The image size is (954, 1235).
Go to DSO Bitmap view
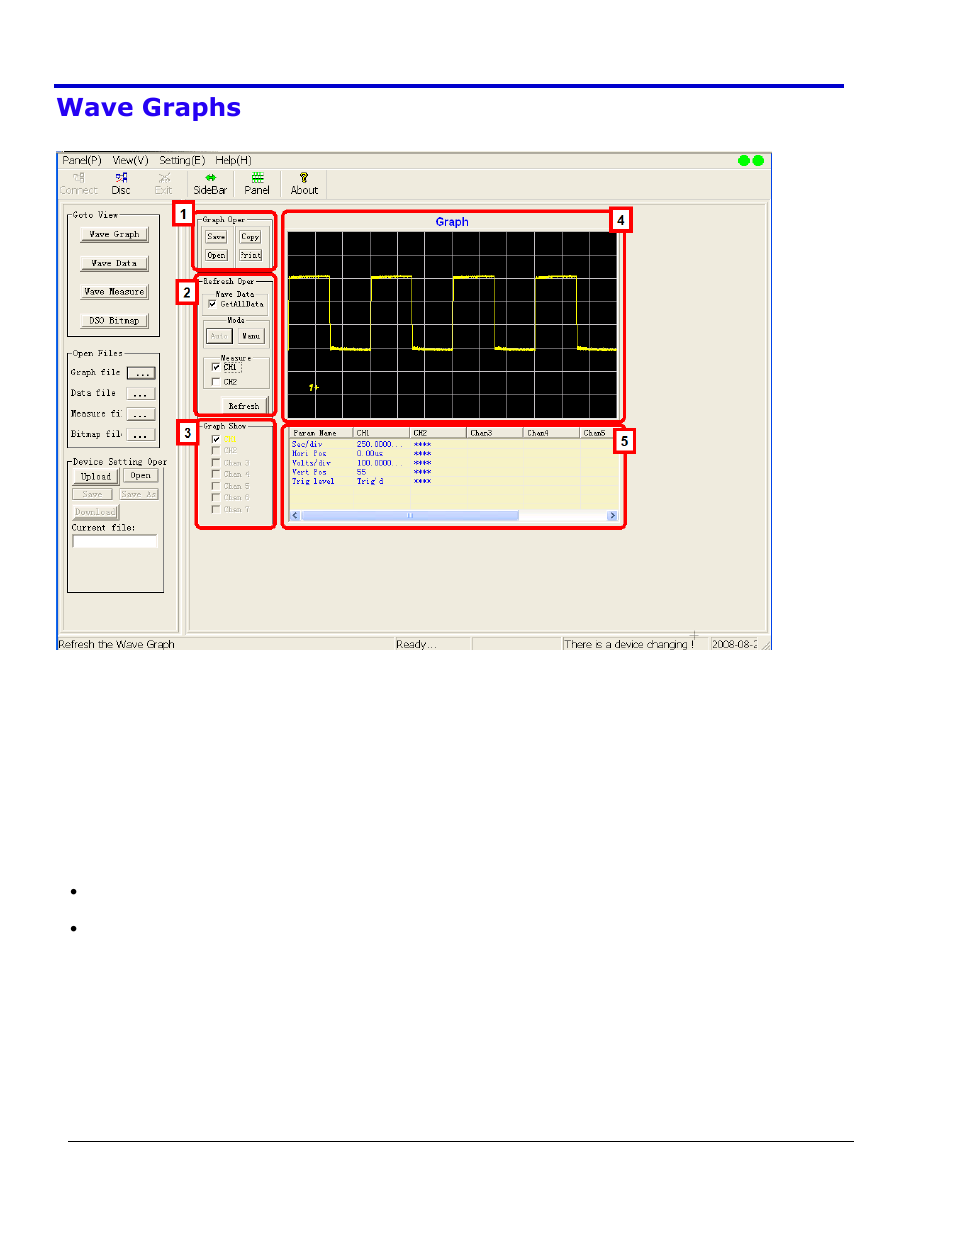point(114,320)
